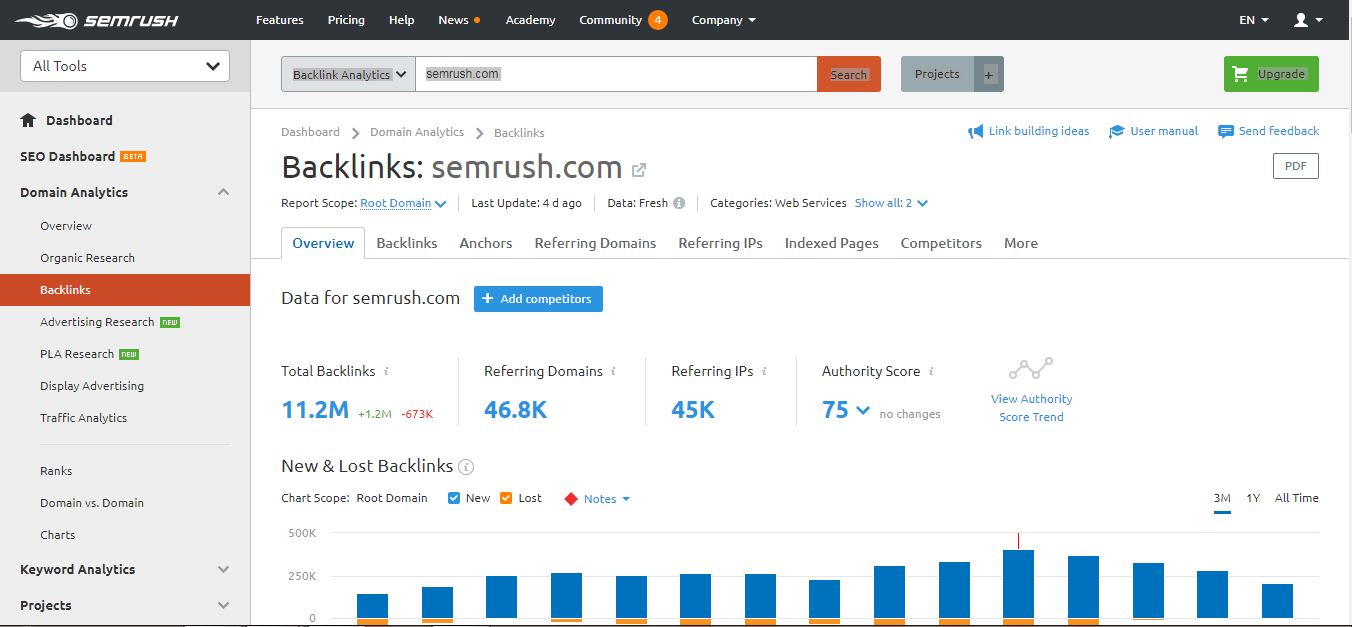Image resolution: width=1352 pixels, height=627 pixels.
Task: Click the orange News notification dot
Action: 477,20
